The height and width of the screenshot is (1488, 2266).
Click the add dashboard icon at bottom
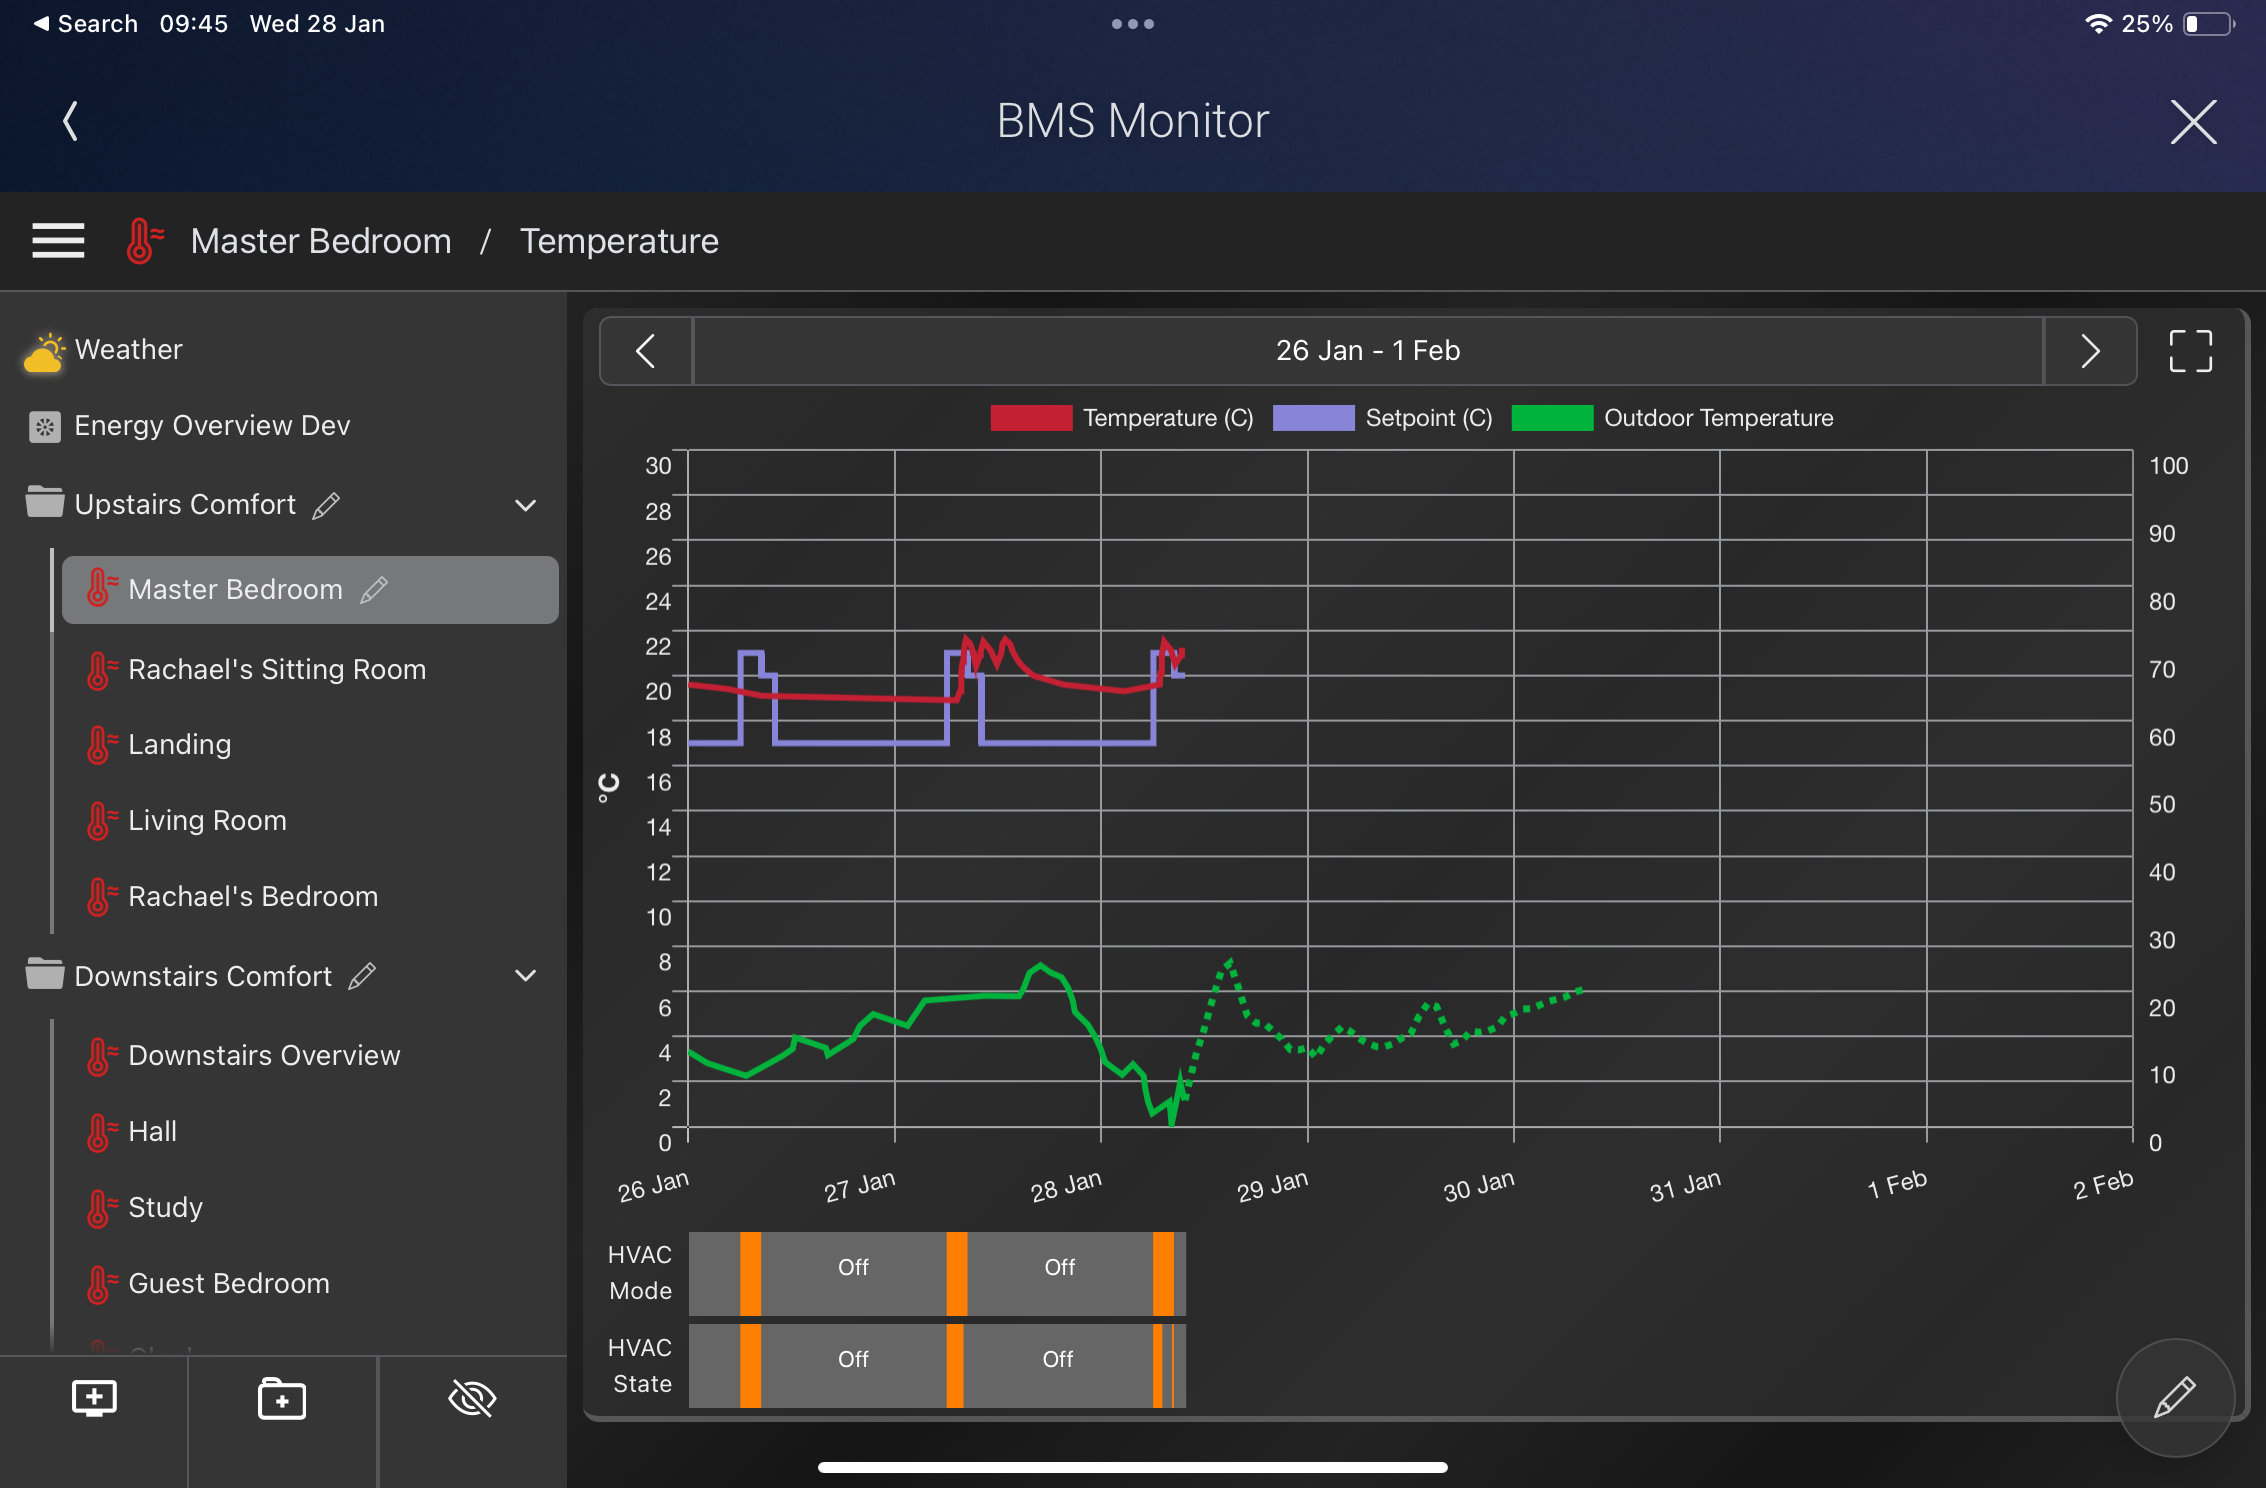[94, 1398]
